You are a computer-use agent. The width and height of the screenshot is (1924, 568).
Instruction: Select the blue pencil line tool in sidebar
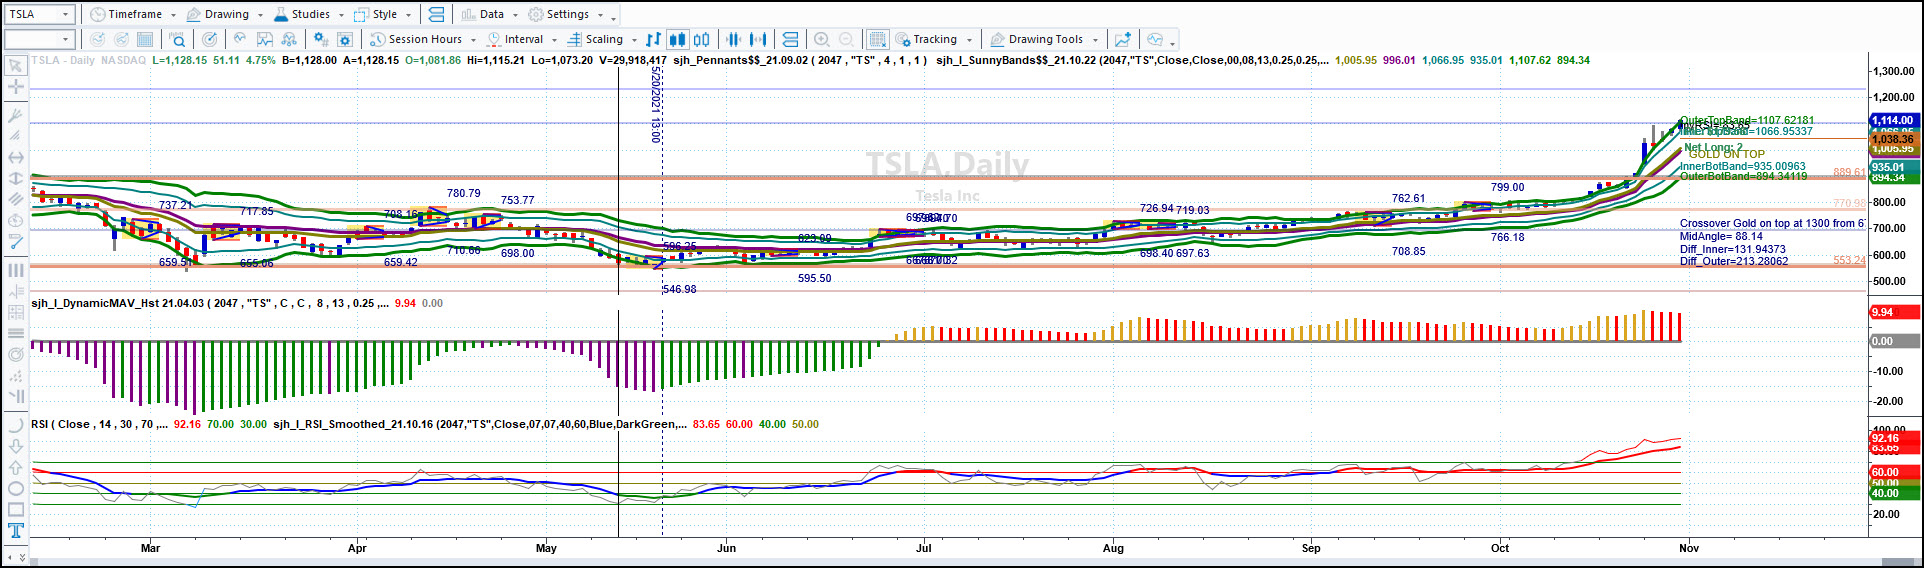[15, 242]
